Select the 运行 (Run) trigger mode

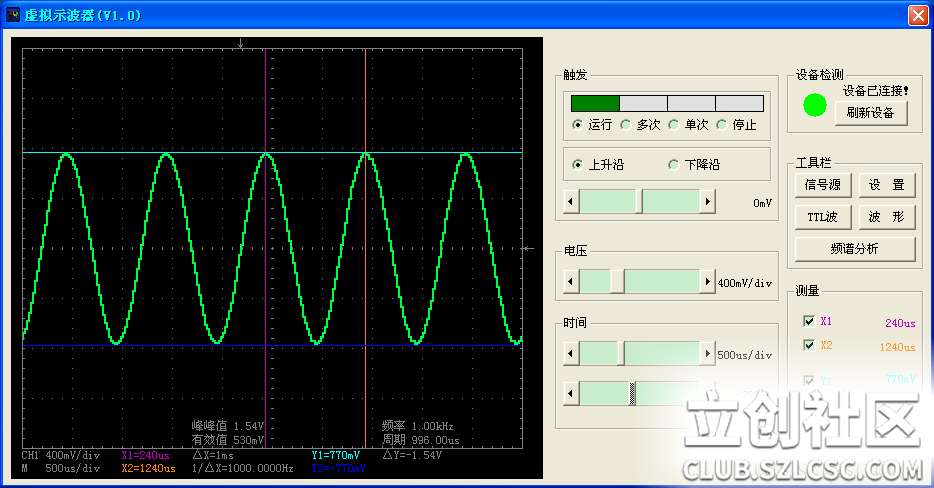pyautogui.click(x=578, y=125)
